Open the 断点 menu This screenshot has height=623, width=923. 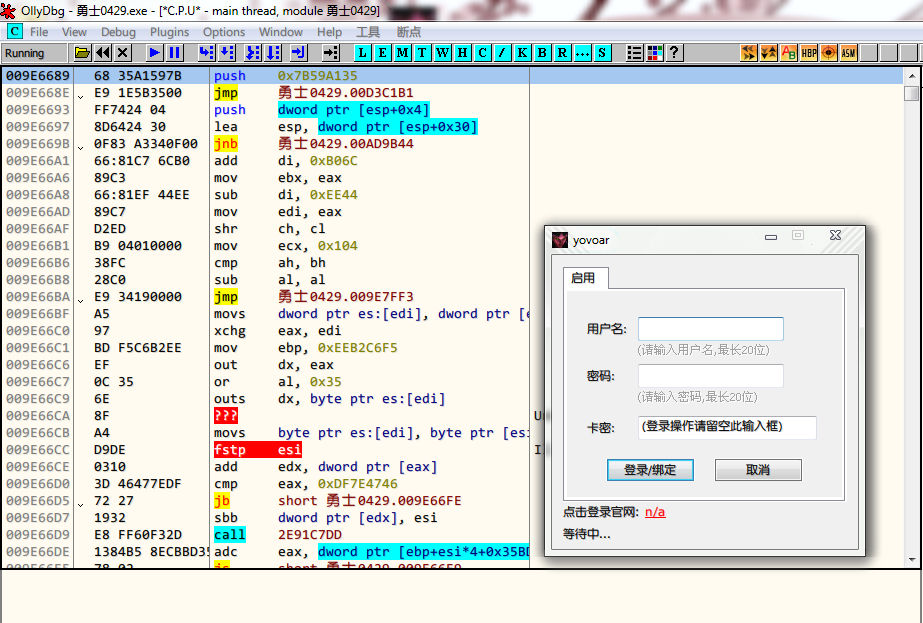409,32
